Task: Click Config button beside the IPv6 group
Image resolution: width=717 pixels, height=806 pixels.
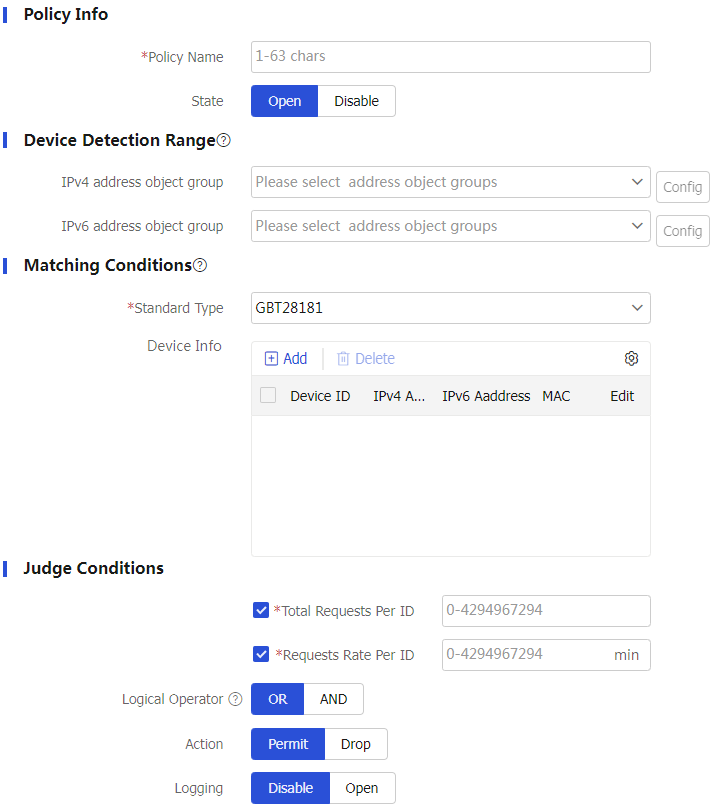Action: pyautogui.click(x=682, y=231)
